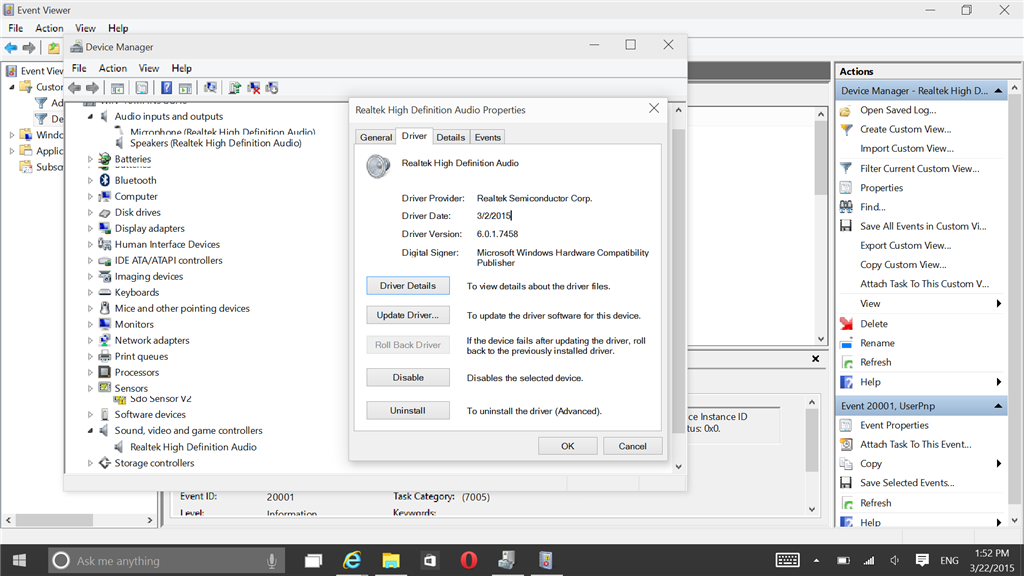Open Opera browser from the taskbar
Image resolution: width=1024 pixels, height=576 pixels.
[468, 560]
